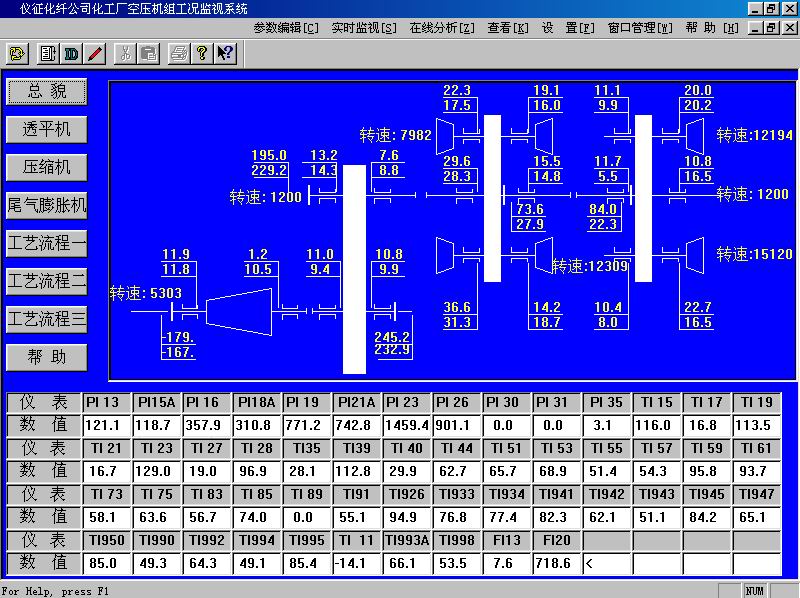Show the 尾气膨胀机 view
The image size is (800, 598).
(x=46, y=205)
